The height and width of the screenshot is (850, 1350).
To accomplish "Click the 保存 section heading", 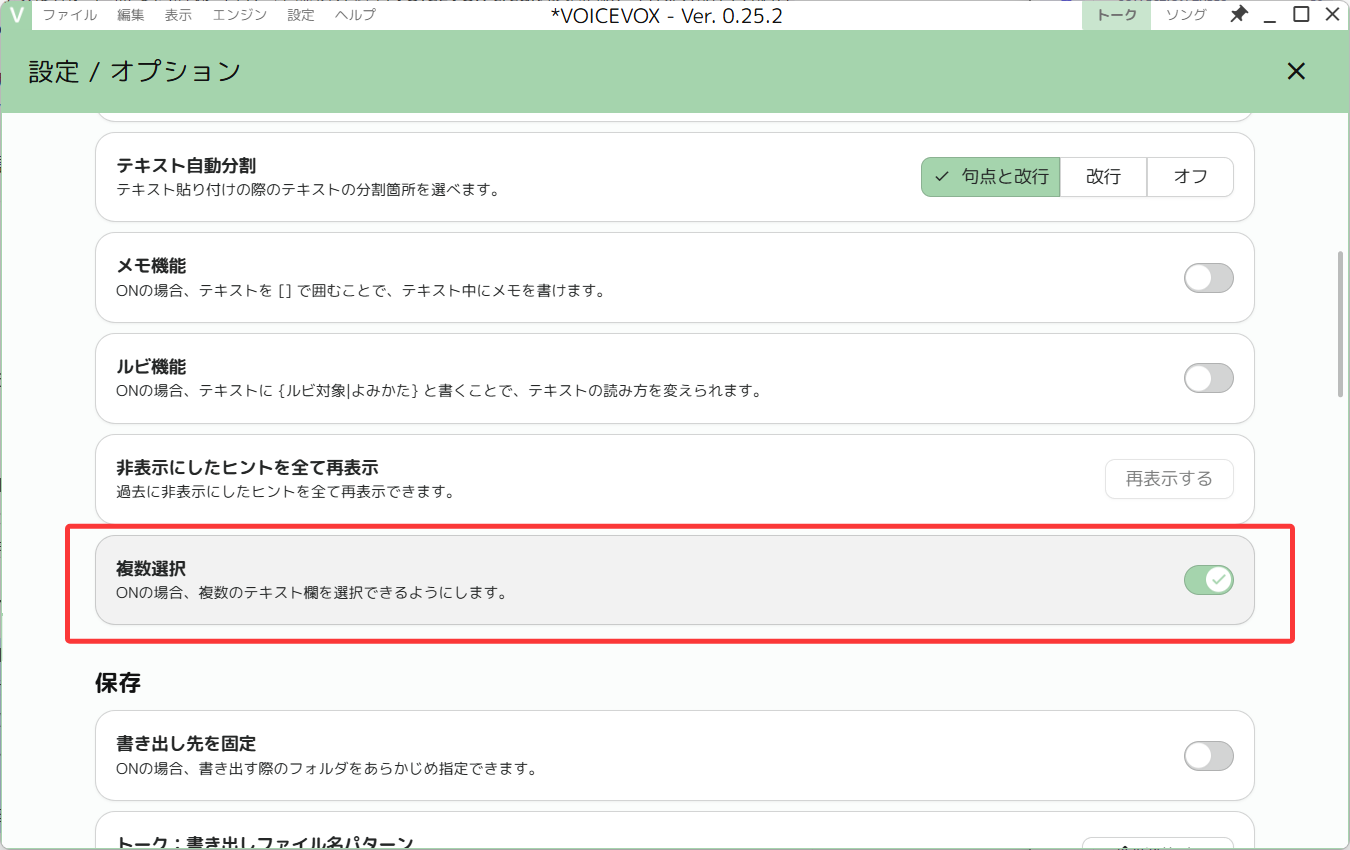I will click(x=118, y=683).
